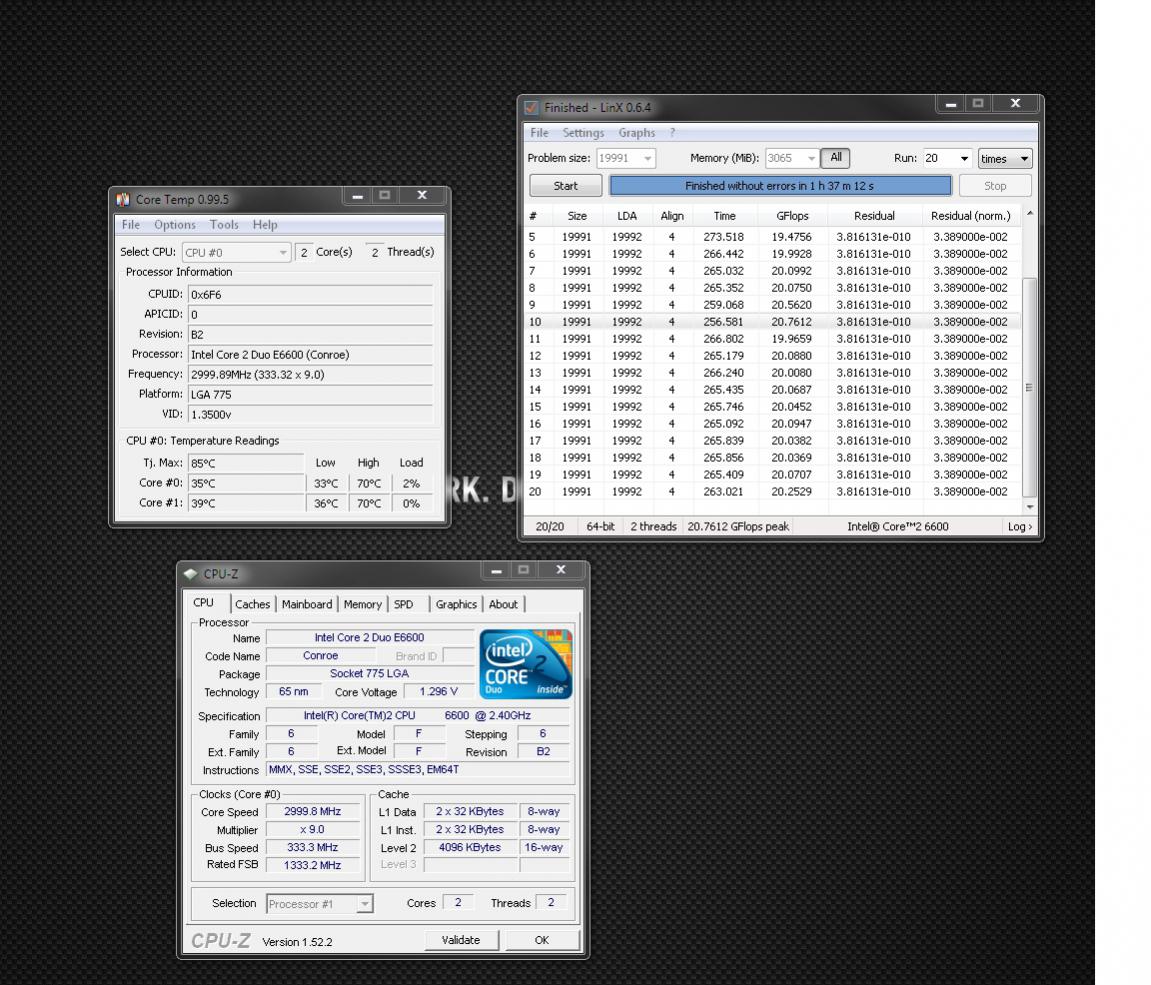Switch to the Memory tab in CPU-Z

point(363,604)
